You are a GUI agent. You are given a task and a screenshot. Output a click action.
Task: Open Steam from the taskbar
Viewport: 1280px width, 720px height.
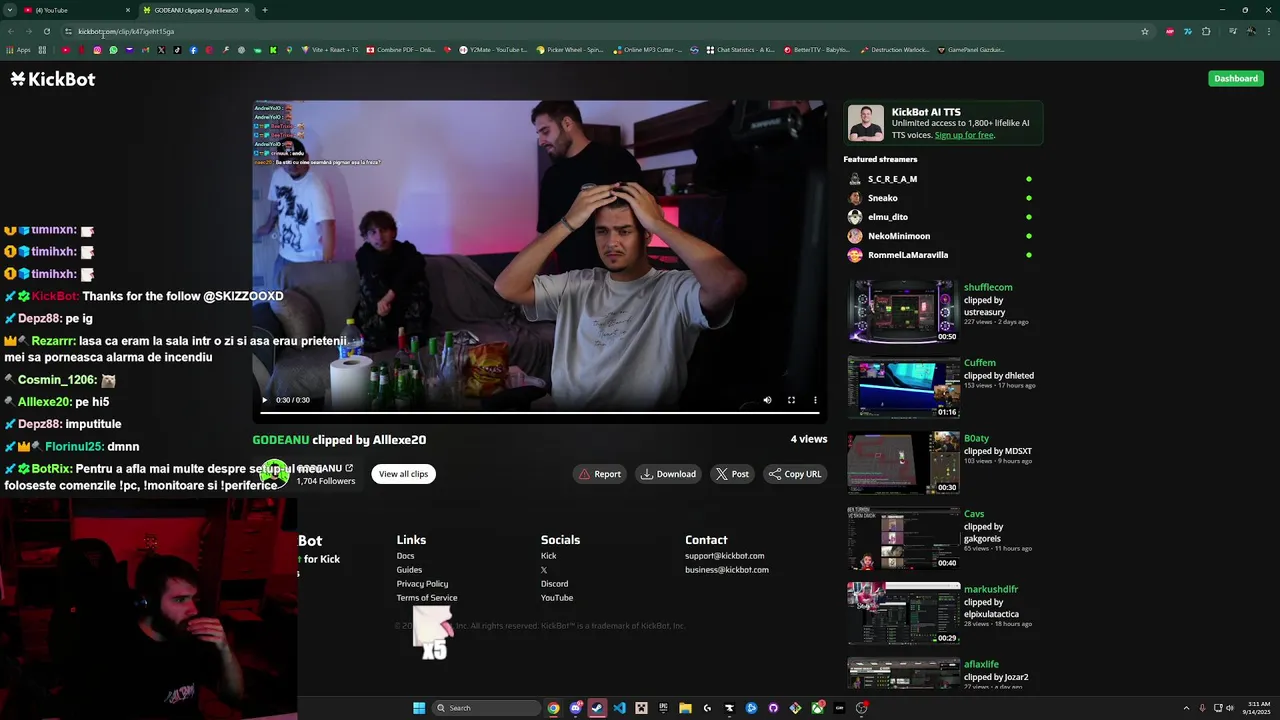tap(597, 708)
